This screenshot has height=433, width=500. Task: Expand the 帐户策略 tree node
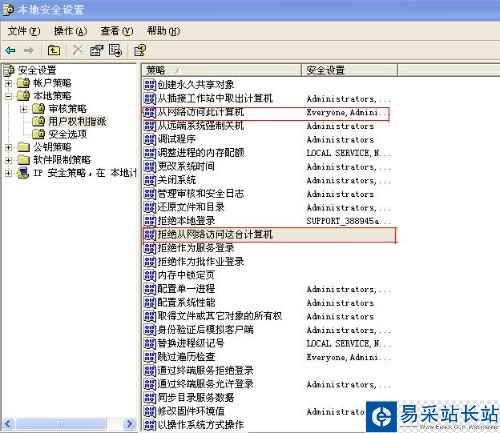(9, 83)
